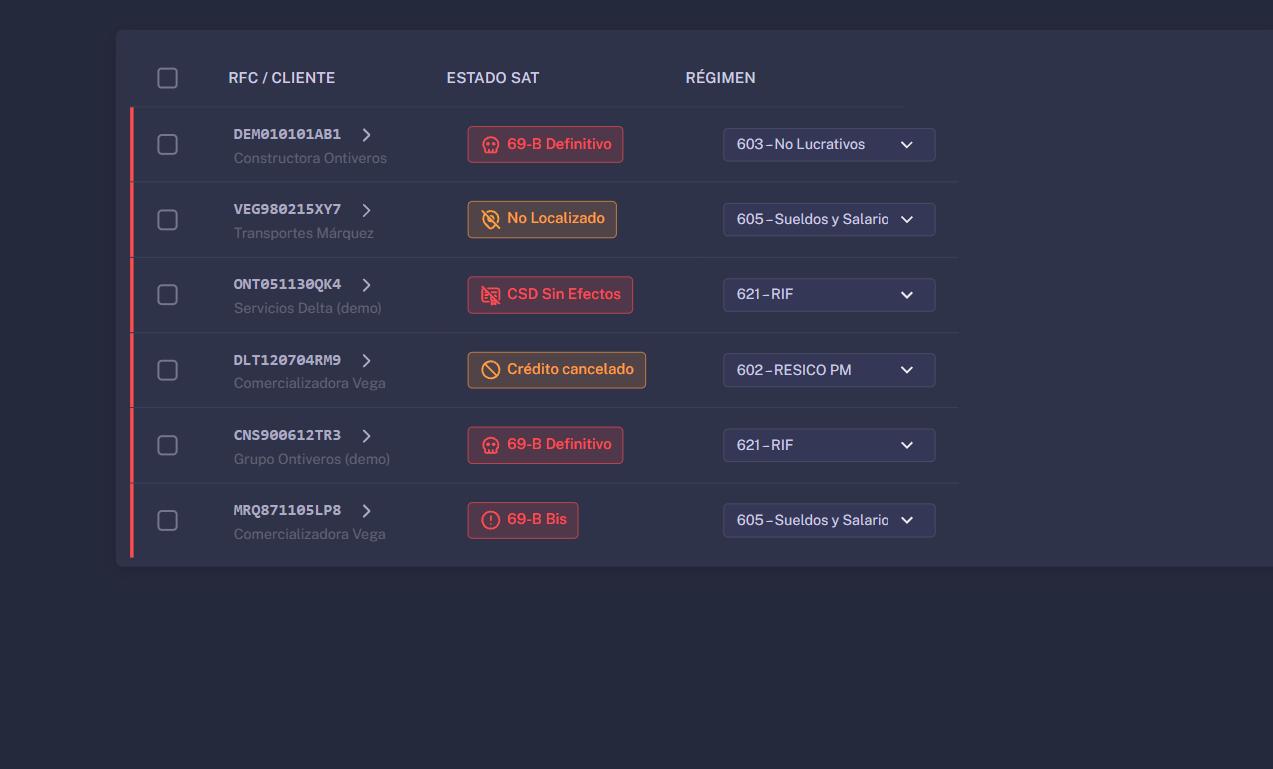Toggle the select-all checkbox in the table header

point(167,78)
